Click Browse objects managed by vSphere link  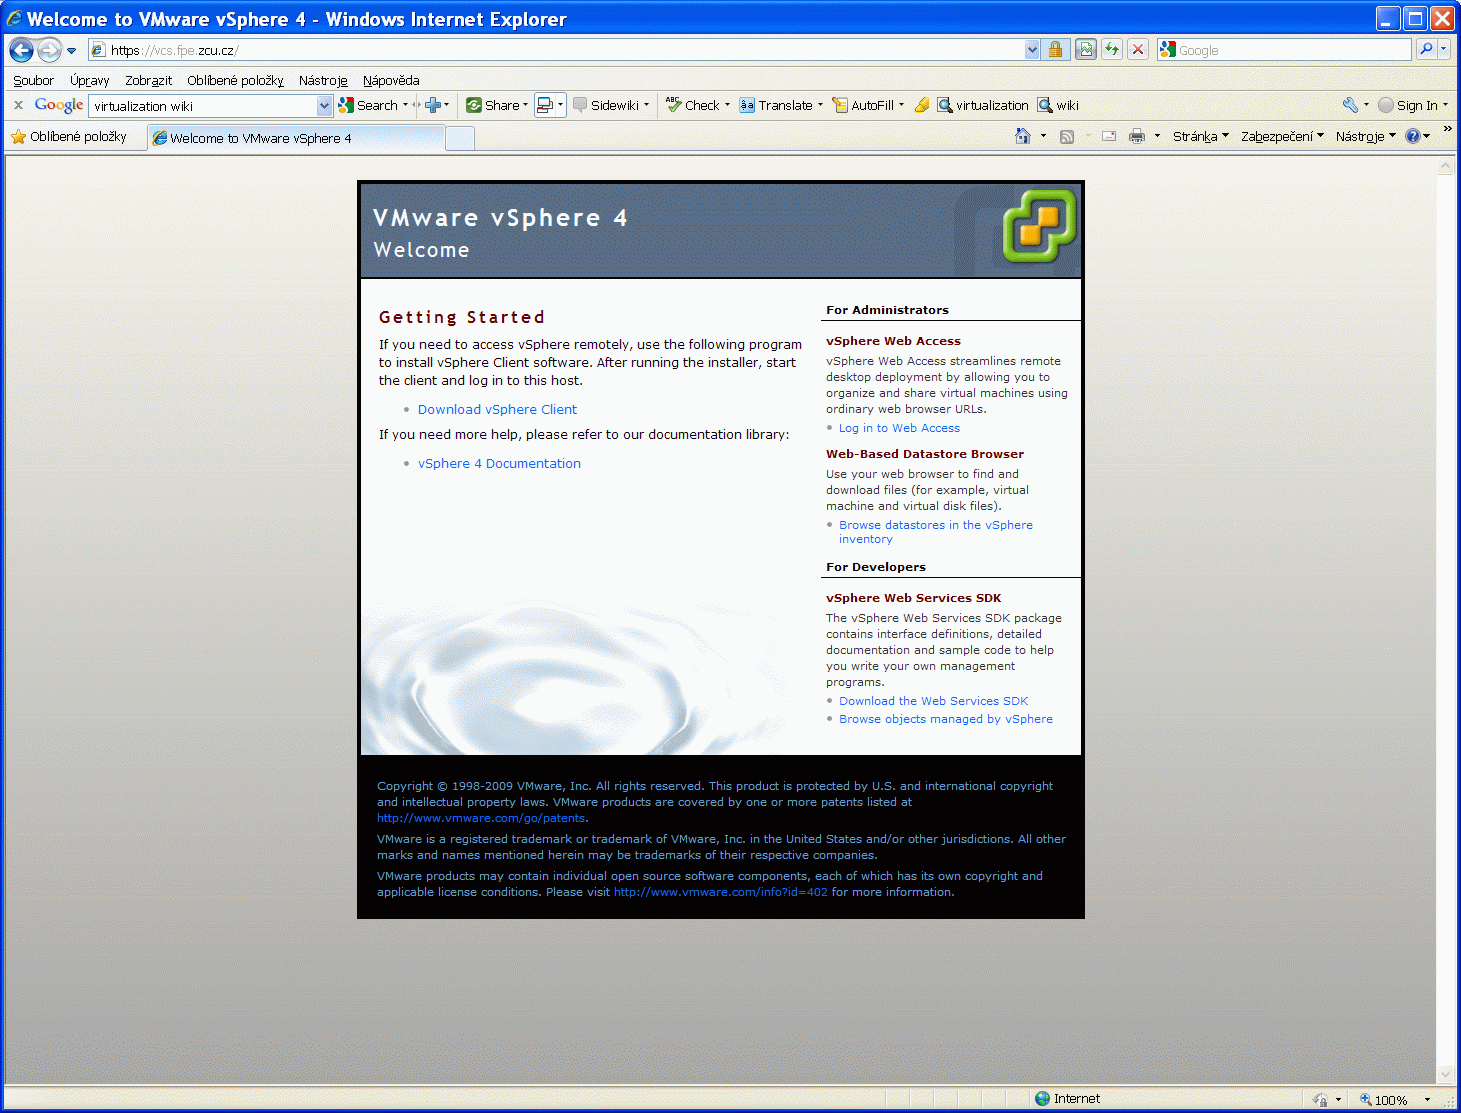click(x=946, y=719)
